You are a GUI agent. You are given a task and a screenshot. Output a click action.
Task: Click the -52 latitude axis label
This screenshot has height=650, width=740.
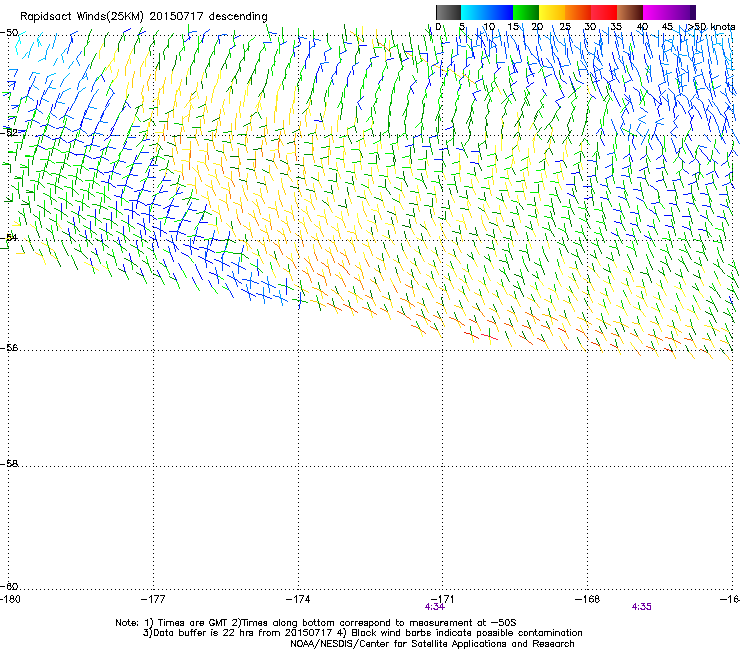(9, 133)
